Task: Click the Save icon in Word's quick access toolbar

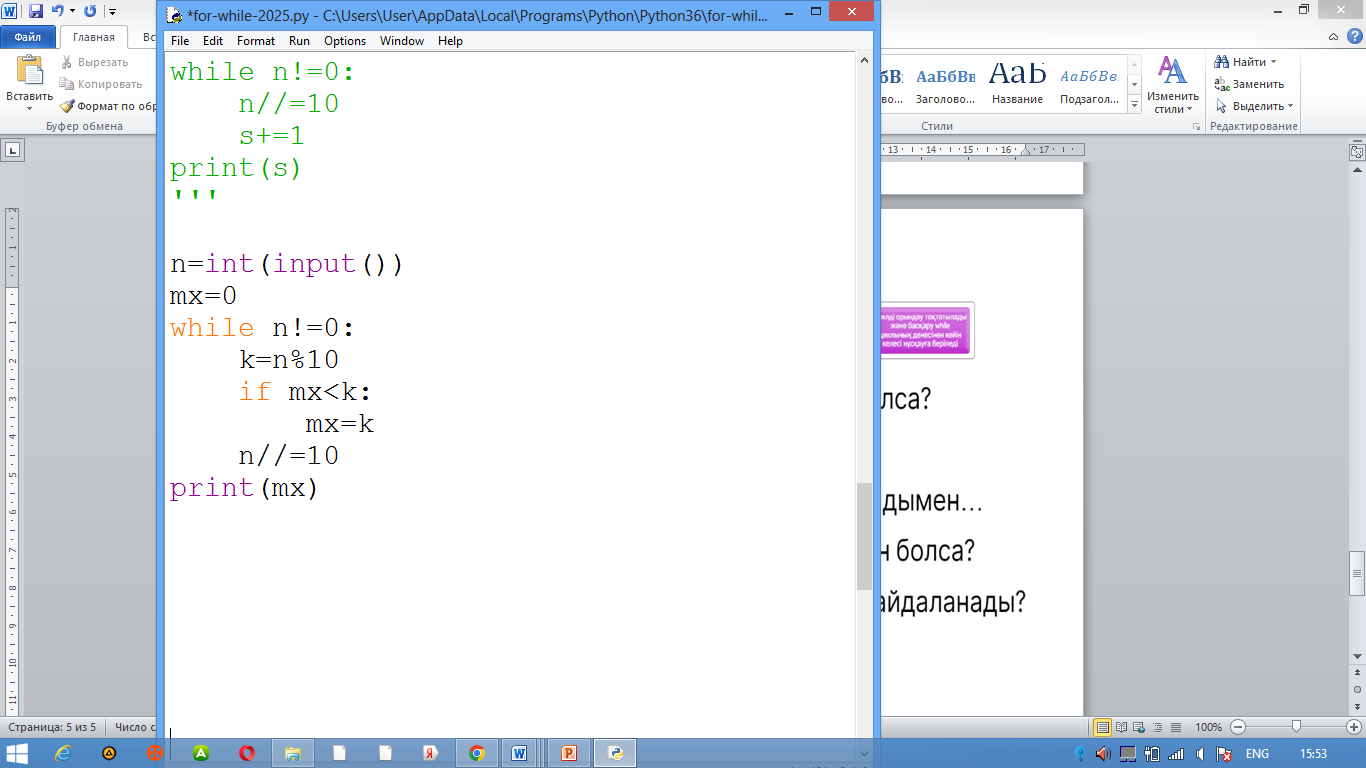Action: pyautogui.click(x=36, y=11)
